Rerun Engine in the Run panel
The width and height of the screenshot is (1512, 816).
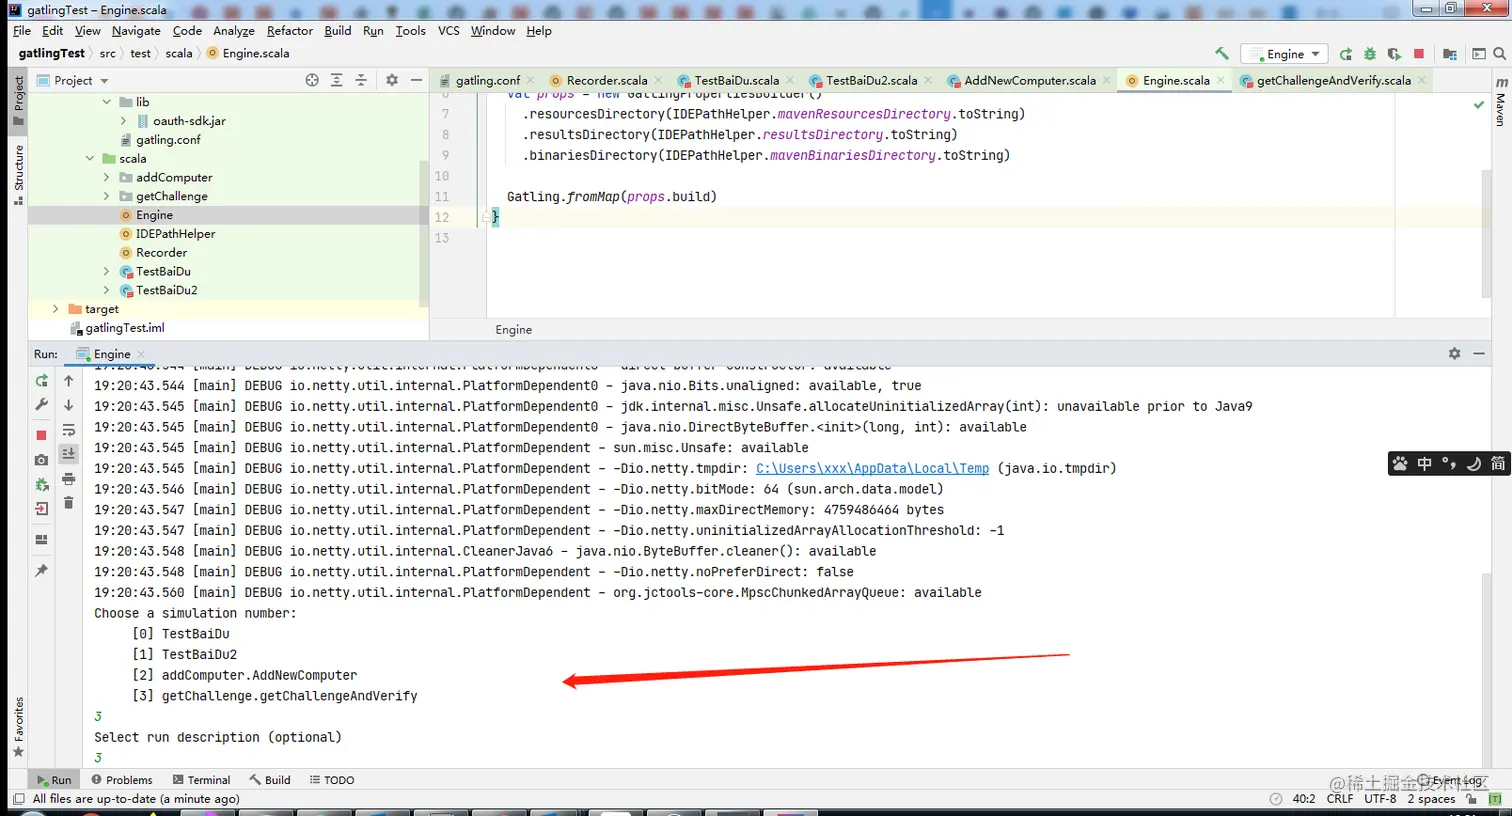tap(41, 381)
